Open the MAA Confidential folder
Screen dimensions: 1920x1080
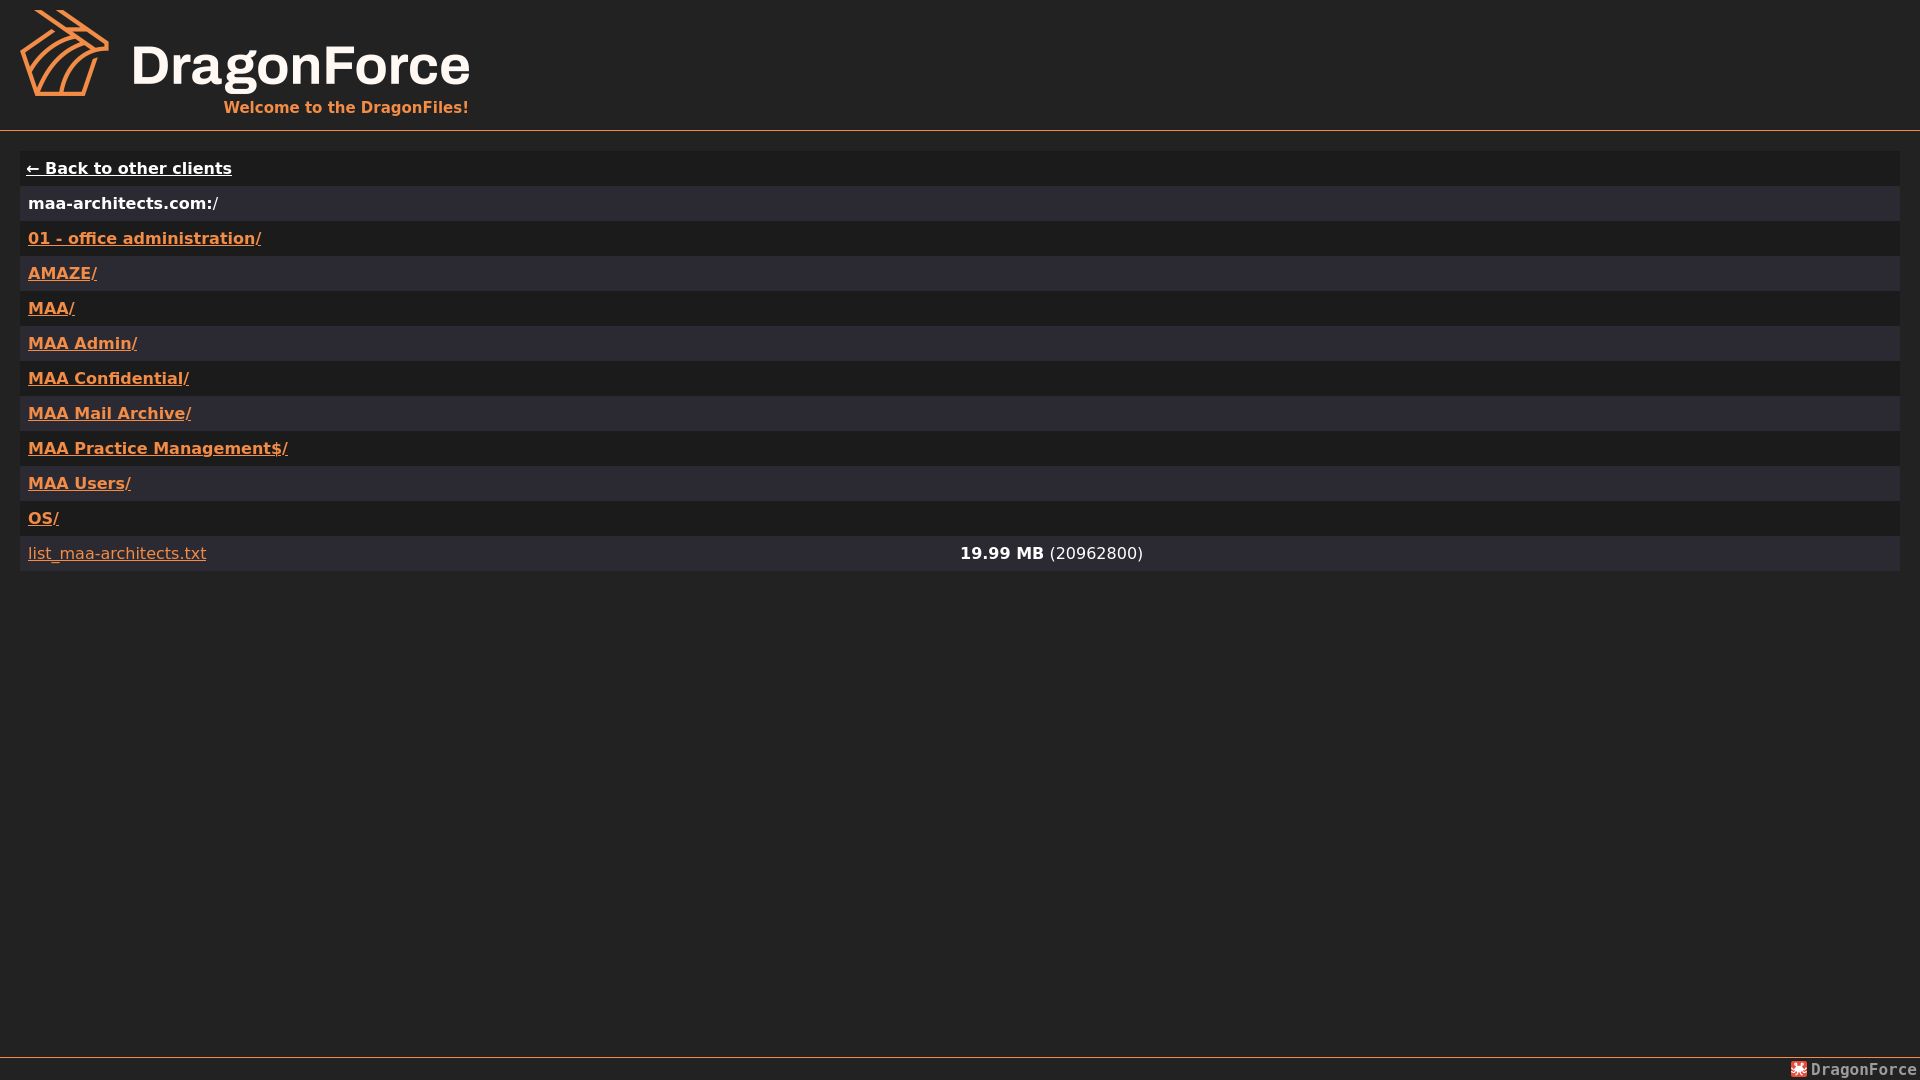(108, 379)
